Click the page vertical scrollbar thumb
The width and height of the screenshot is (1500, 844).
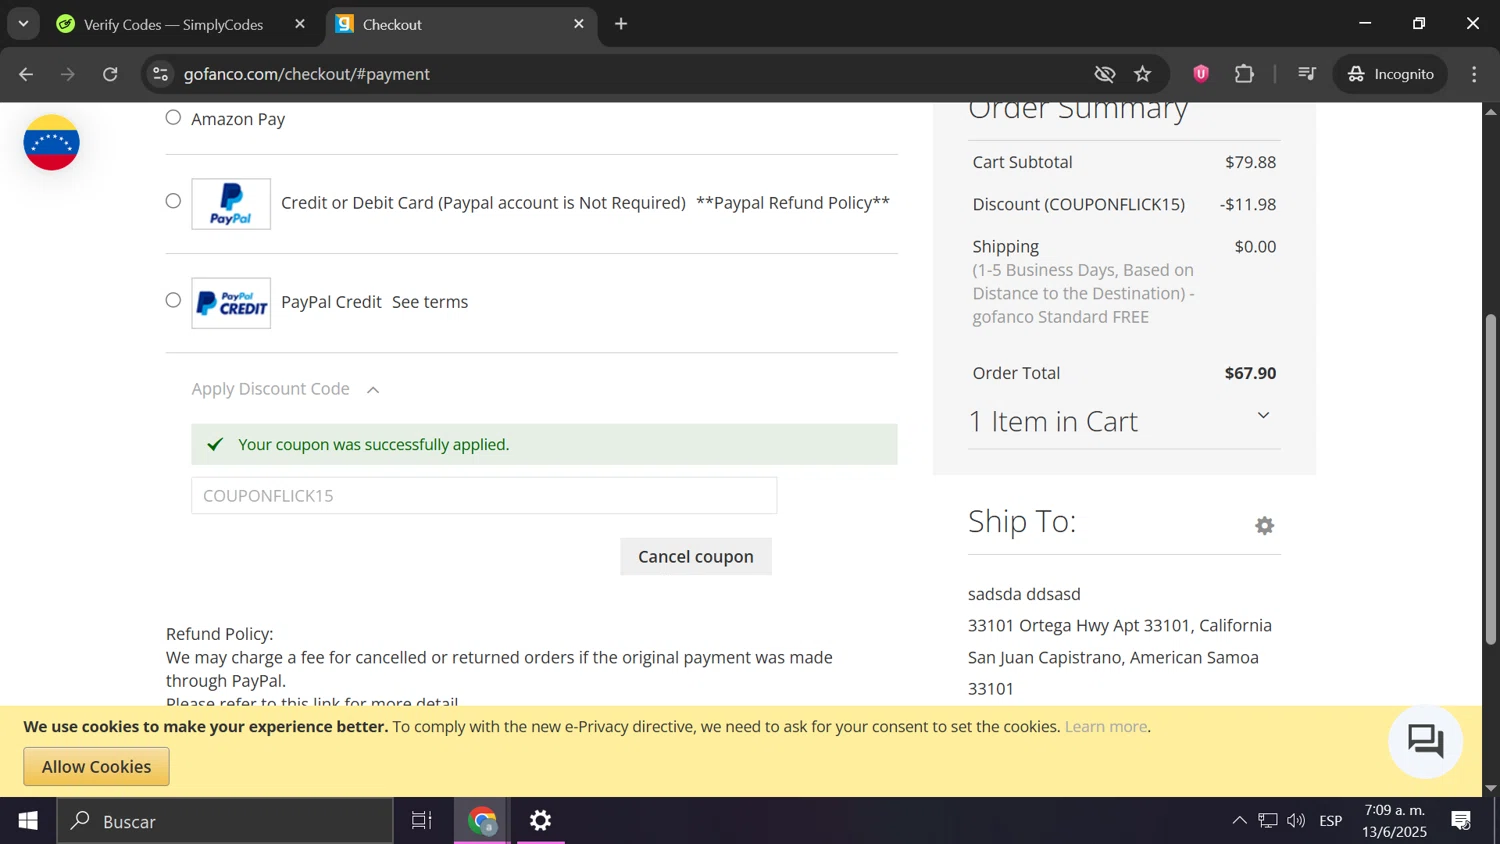[x=1490, y=479]
